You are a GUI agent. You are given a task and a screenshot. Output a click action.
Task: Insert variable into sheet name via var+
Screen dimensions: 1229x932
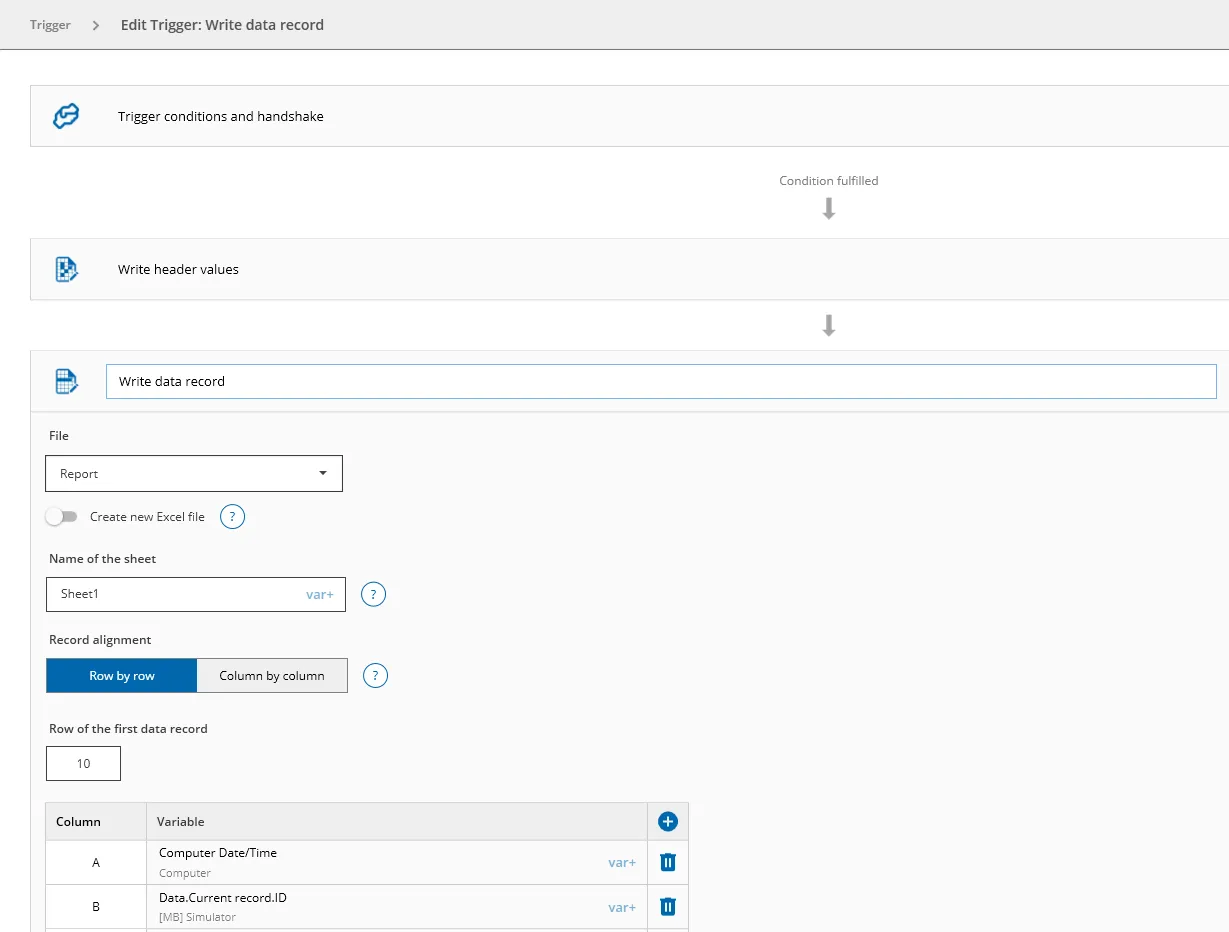320,594
